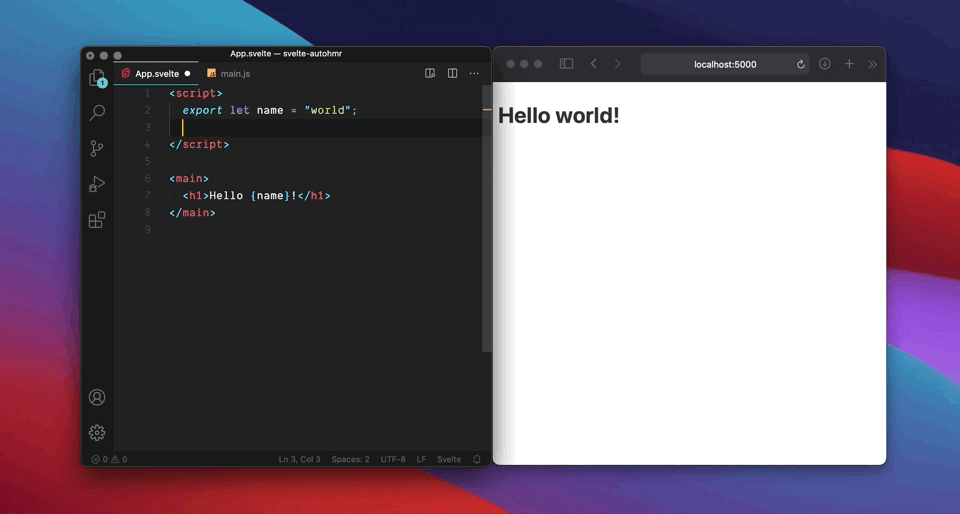Open the Manage gear menu
This screenshot has height=514, width=960.
[97, 433]
